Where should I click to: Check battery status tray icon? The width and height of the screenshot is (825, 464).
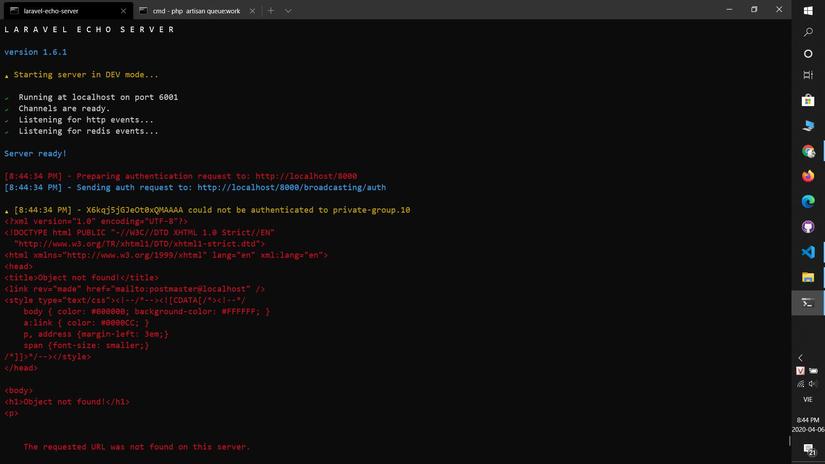click(x=813, y=371)
